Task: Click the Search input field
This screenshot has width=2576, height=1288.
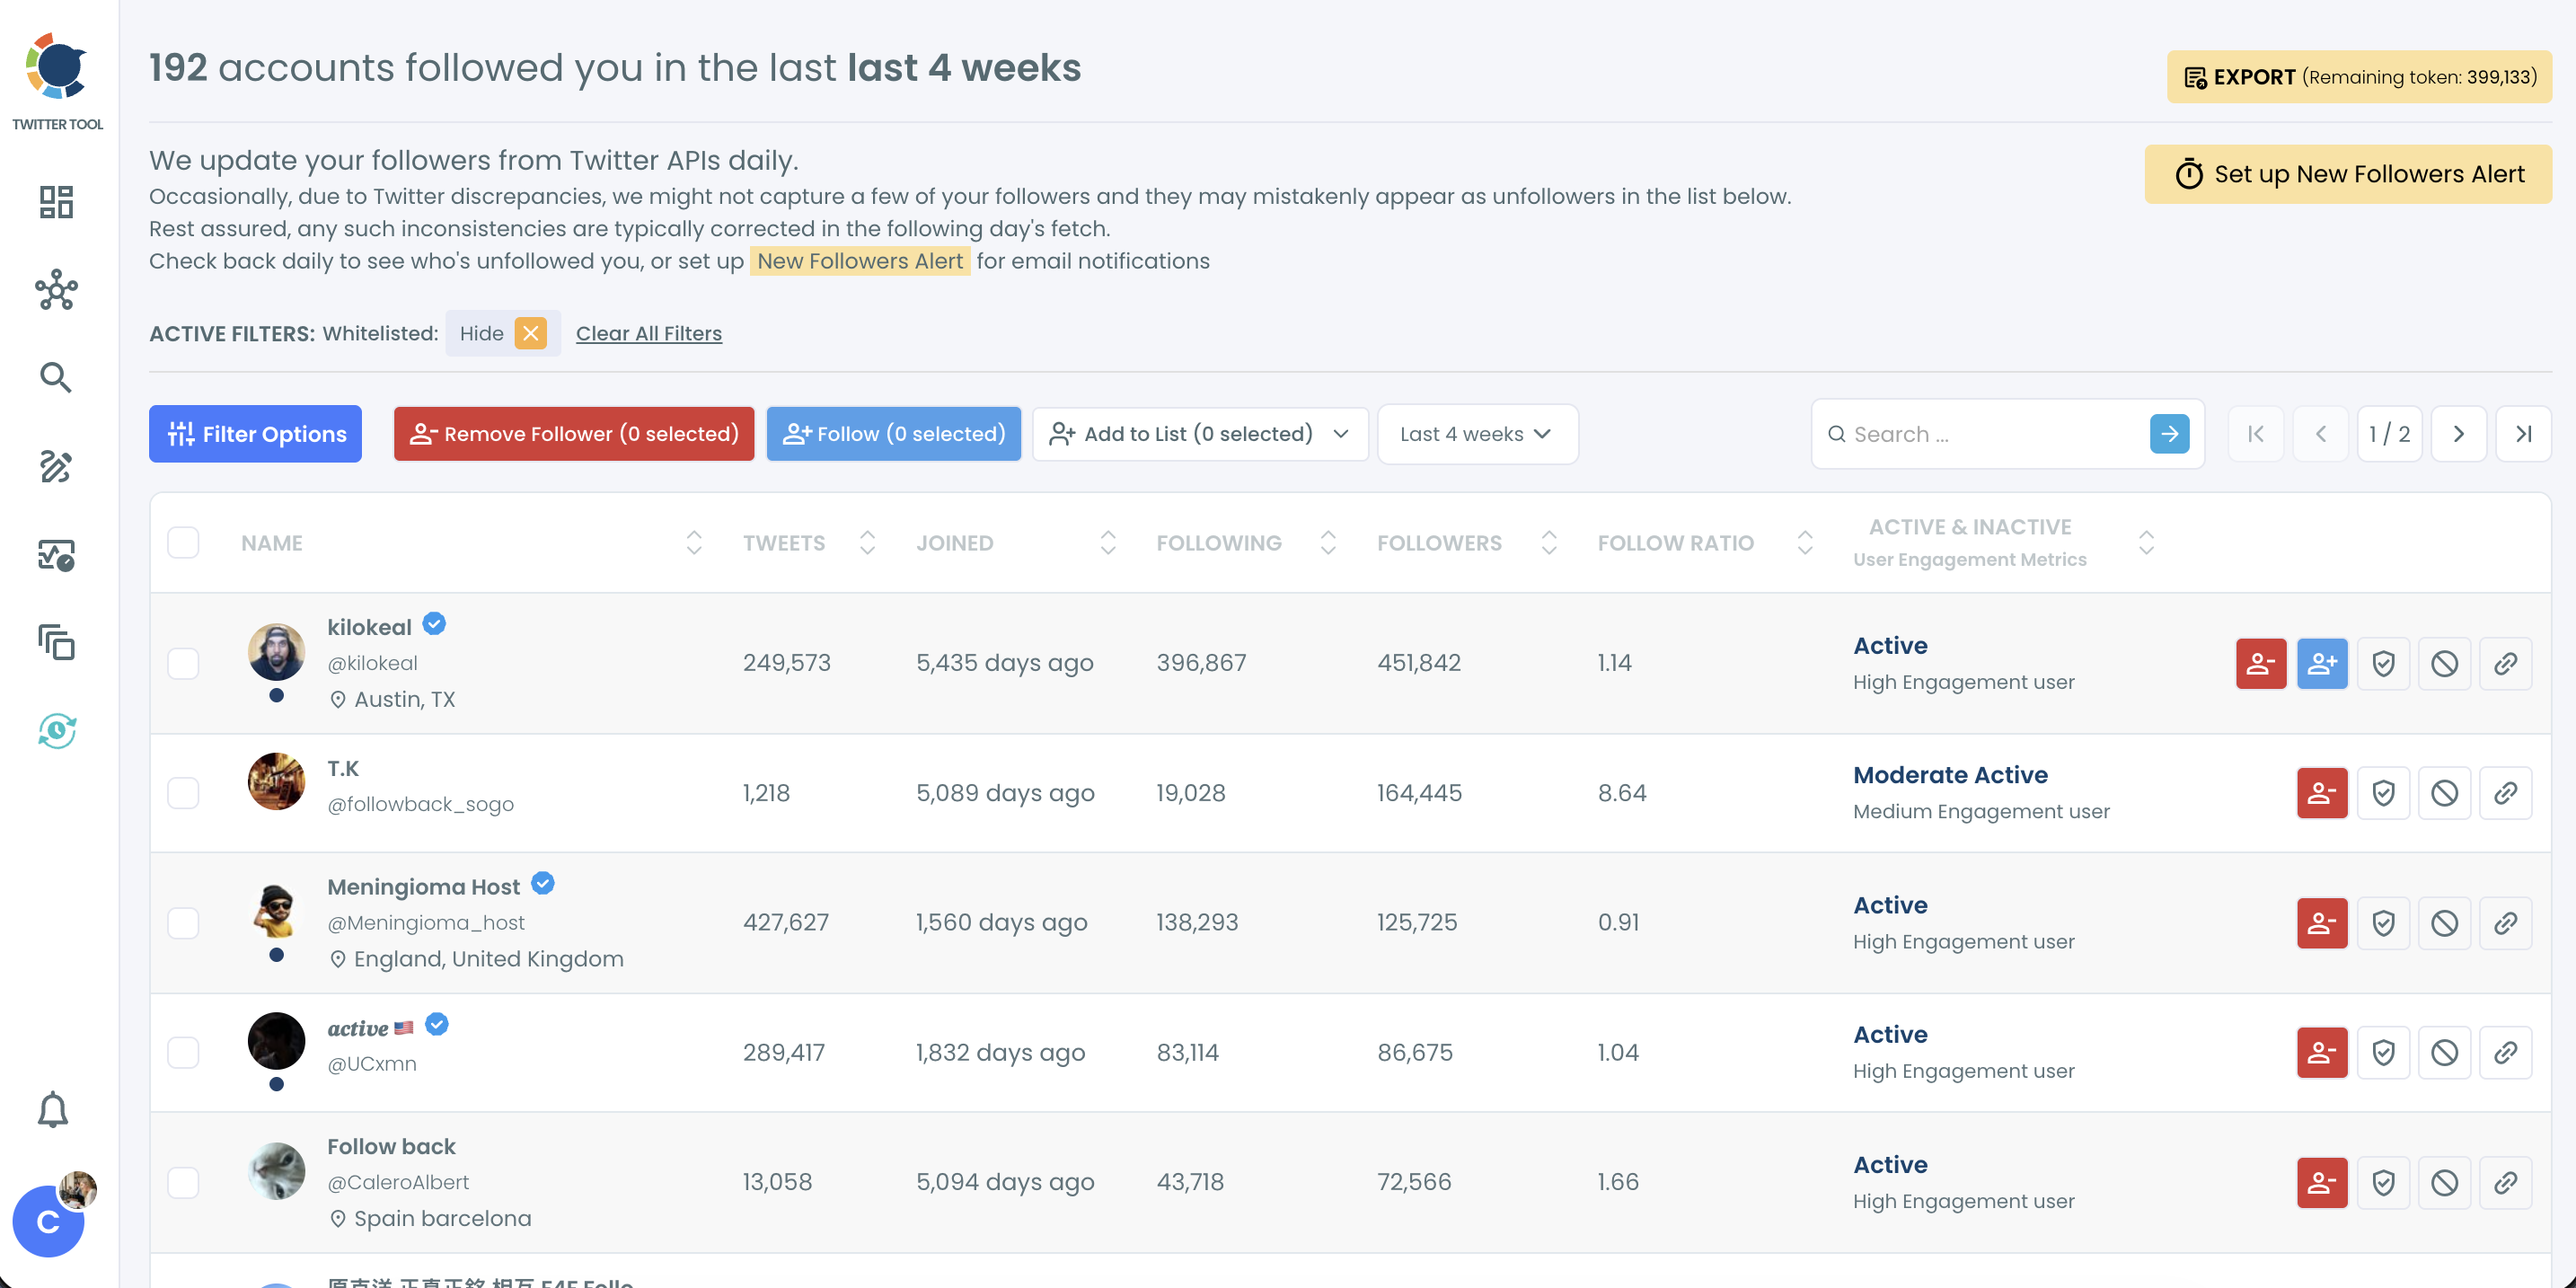Action: (x=1990, y=434)
